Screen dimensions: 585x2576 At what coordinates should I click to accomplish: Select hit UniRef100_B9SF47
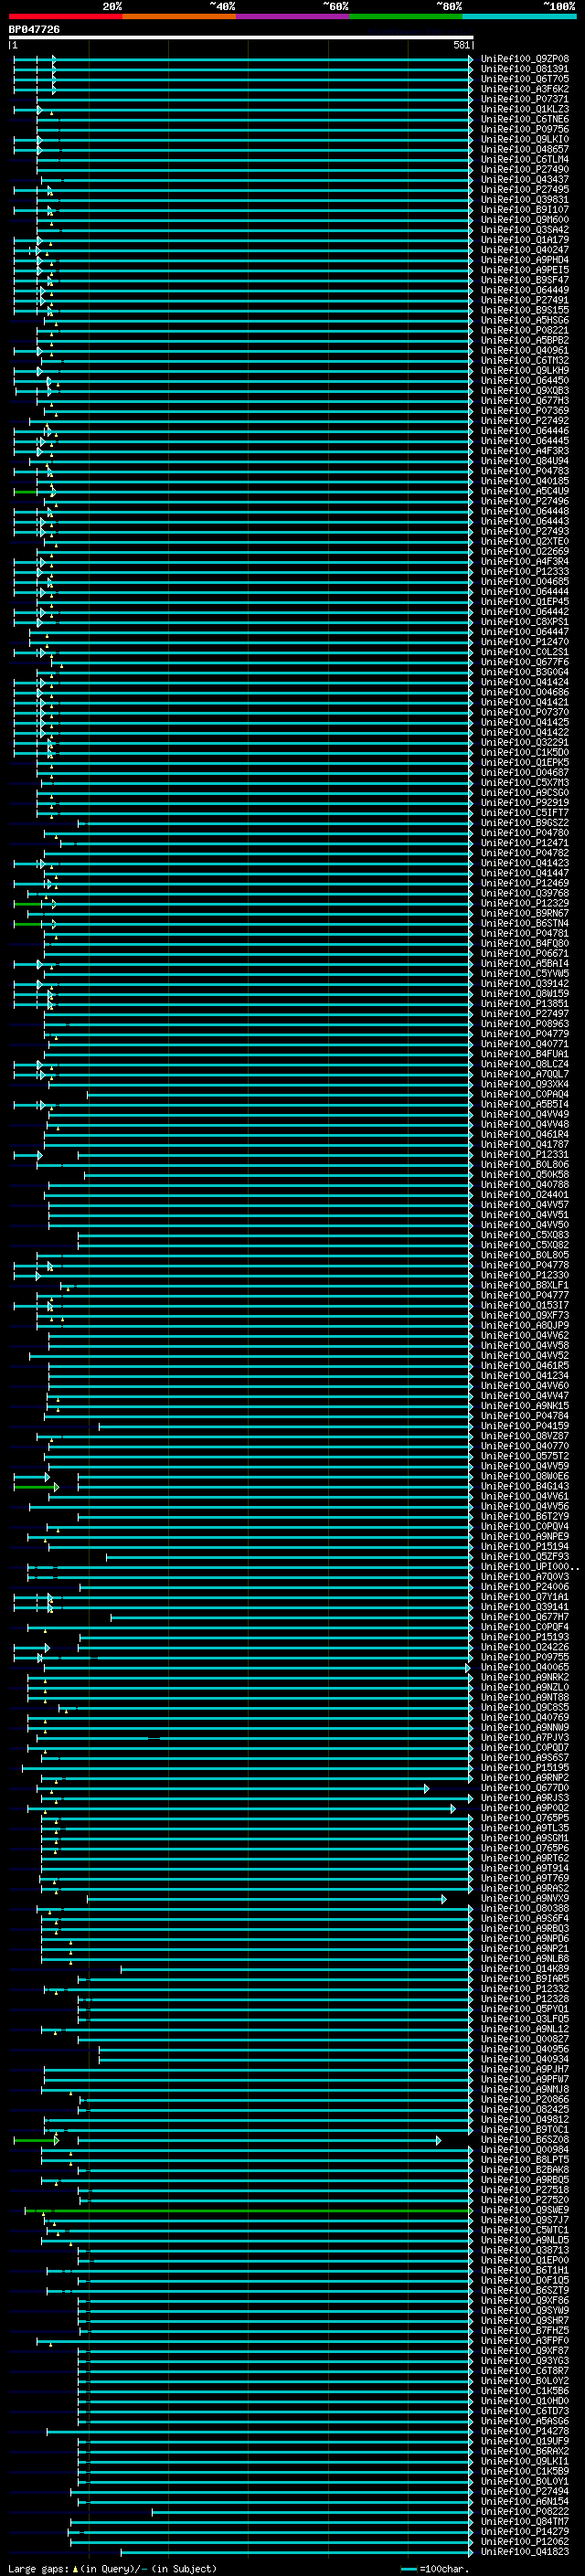coord(525,280)
